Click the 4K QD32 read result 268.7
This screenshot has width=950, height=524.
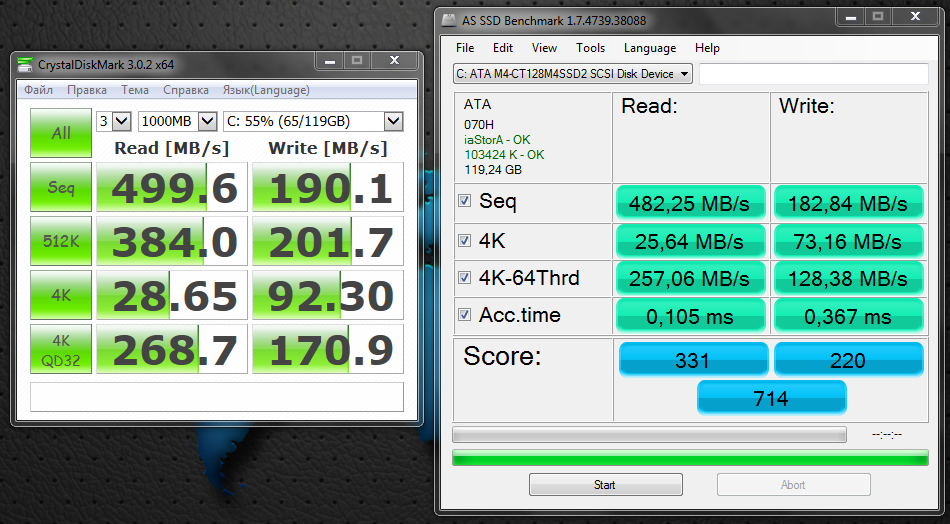(172, 349)
